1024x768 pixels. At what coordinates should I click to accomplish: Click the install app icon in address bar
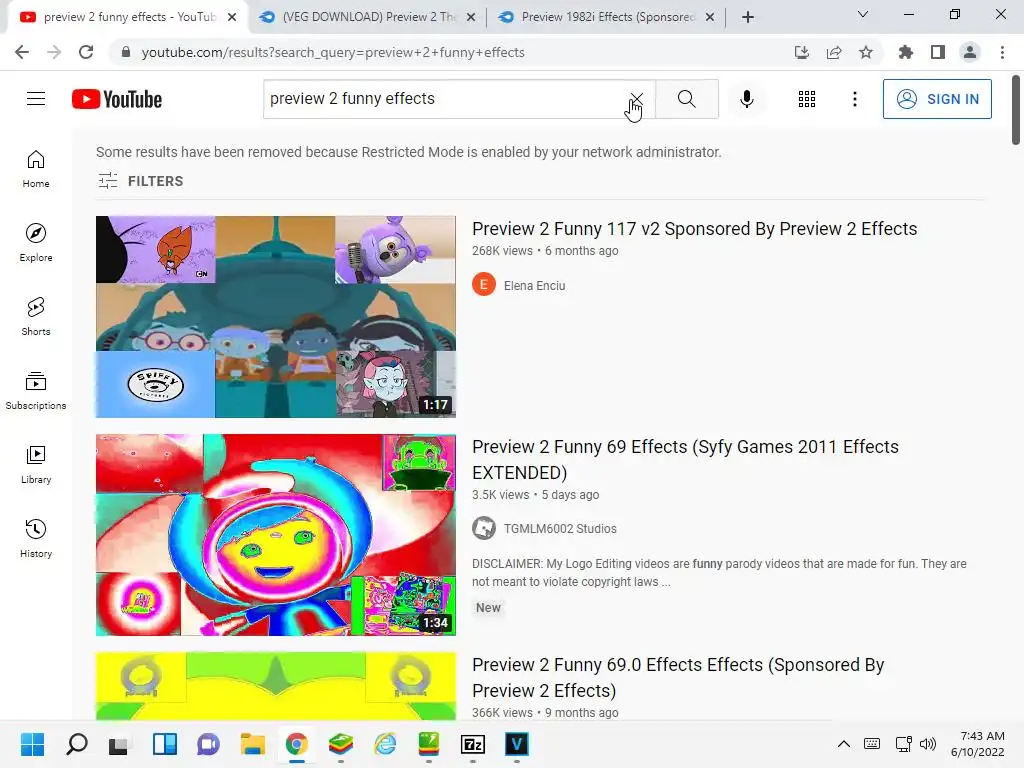(x=801, y=52)
